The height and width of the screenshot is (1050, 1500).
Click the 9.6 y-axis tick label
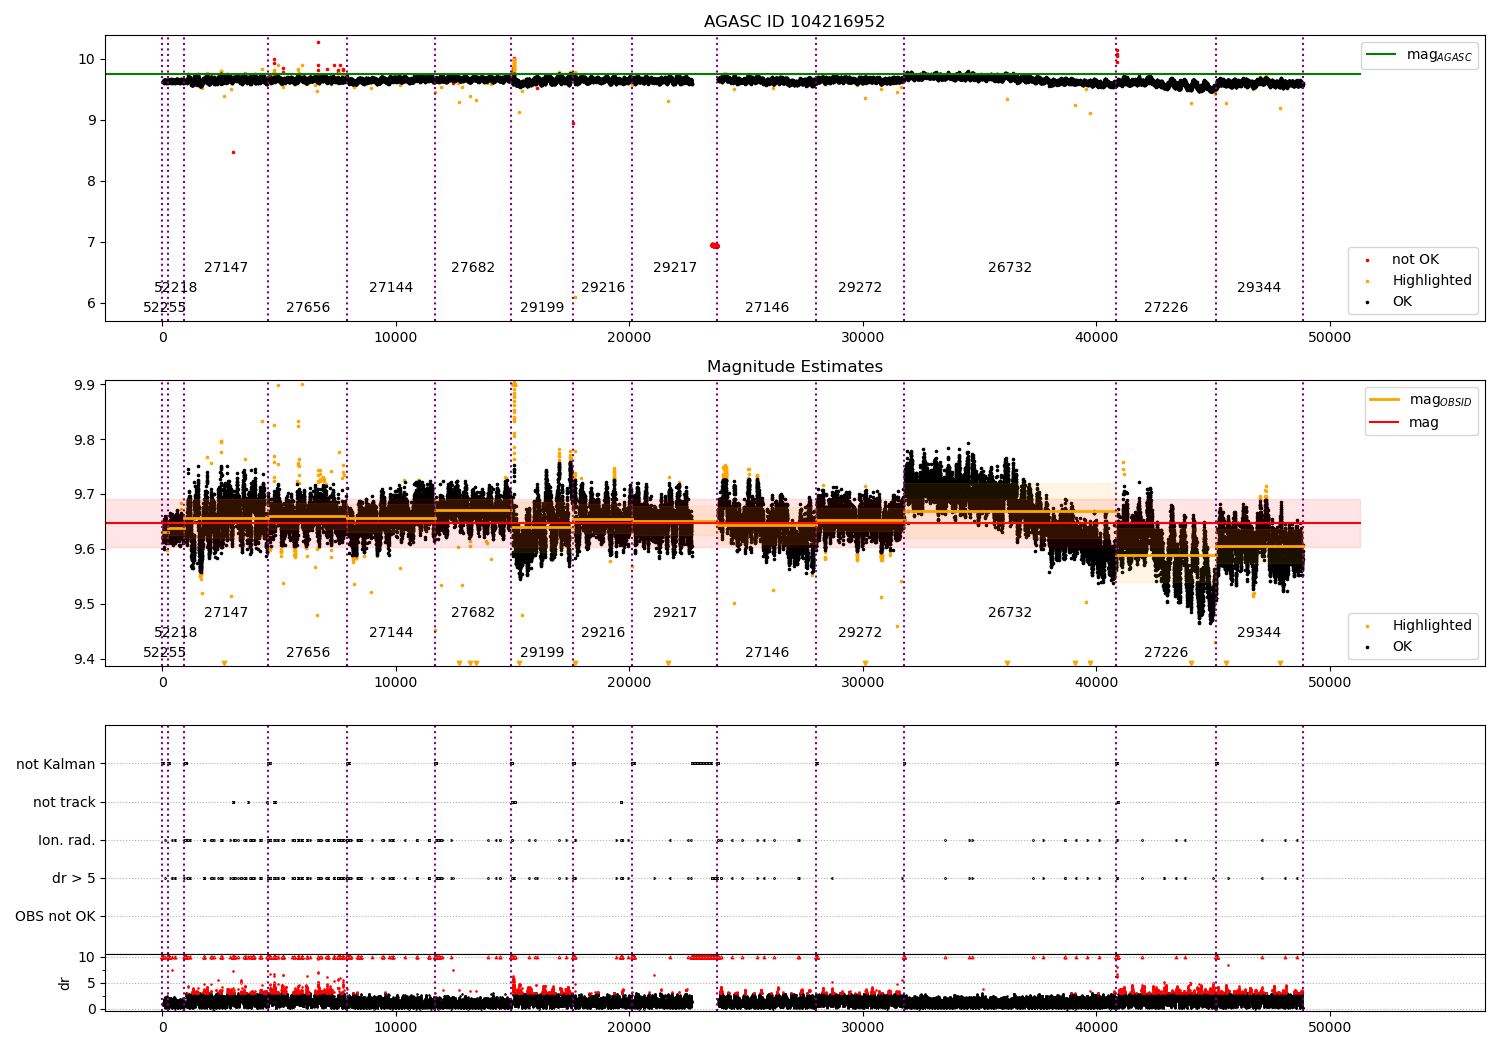(85, 549)
